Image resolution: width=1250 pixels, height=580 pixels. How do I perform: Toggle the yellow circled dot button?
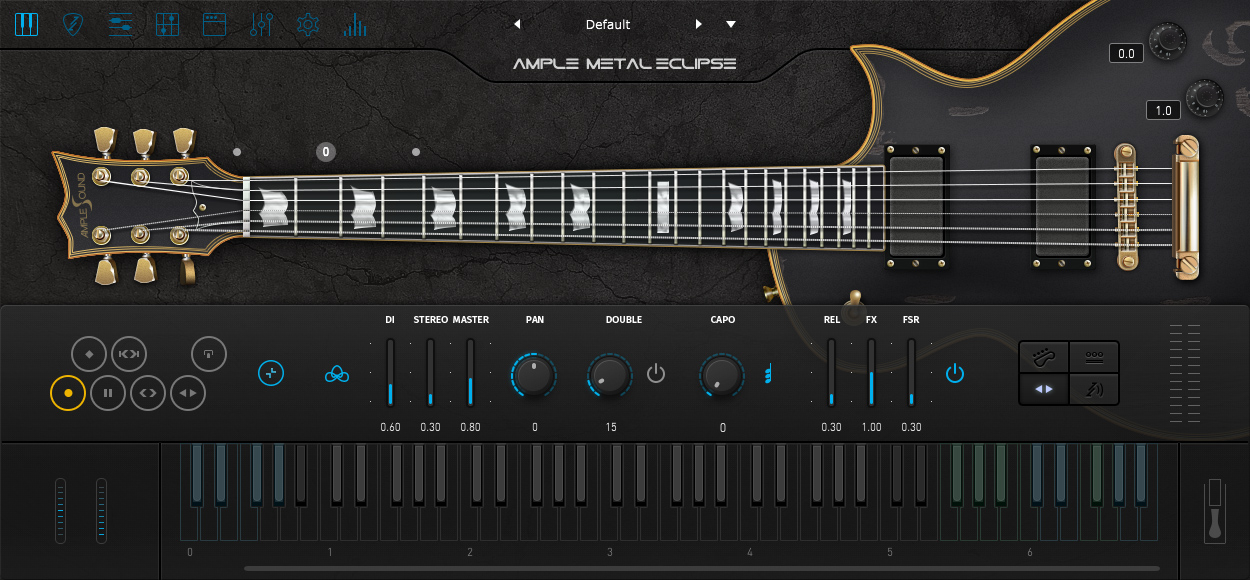pyautogui.click(x=68, y=393)
